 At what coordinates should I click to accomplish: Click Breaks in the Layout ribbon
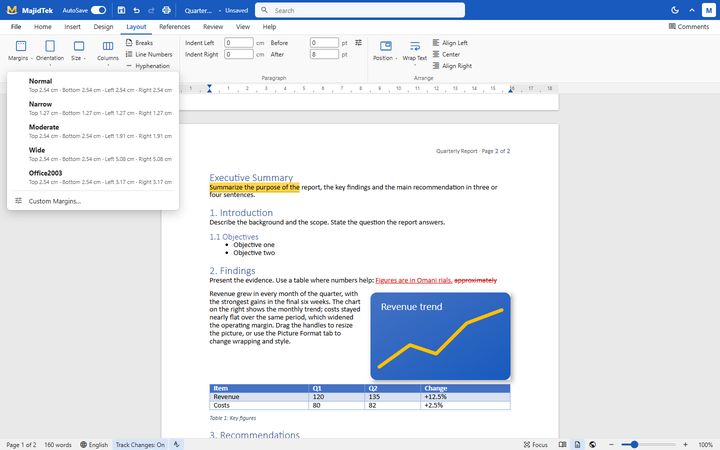139,43
